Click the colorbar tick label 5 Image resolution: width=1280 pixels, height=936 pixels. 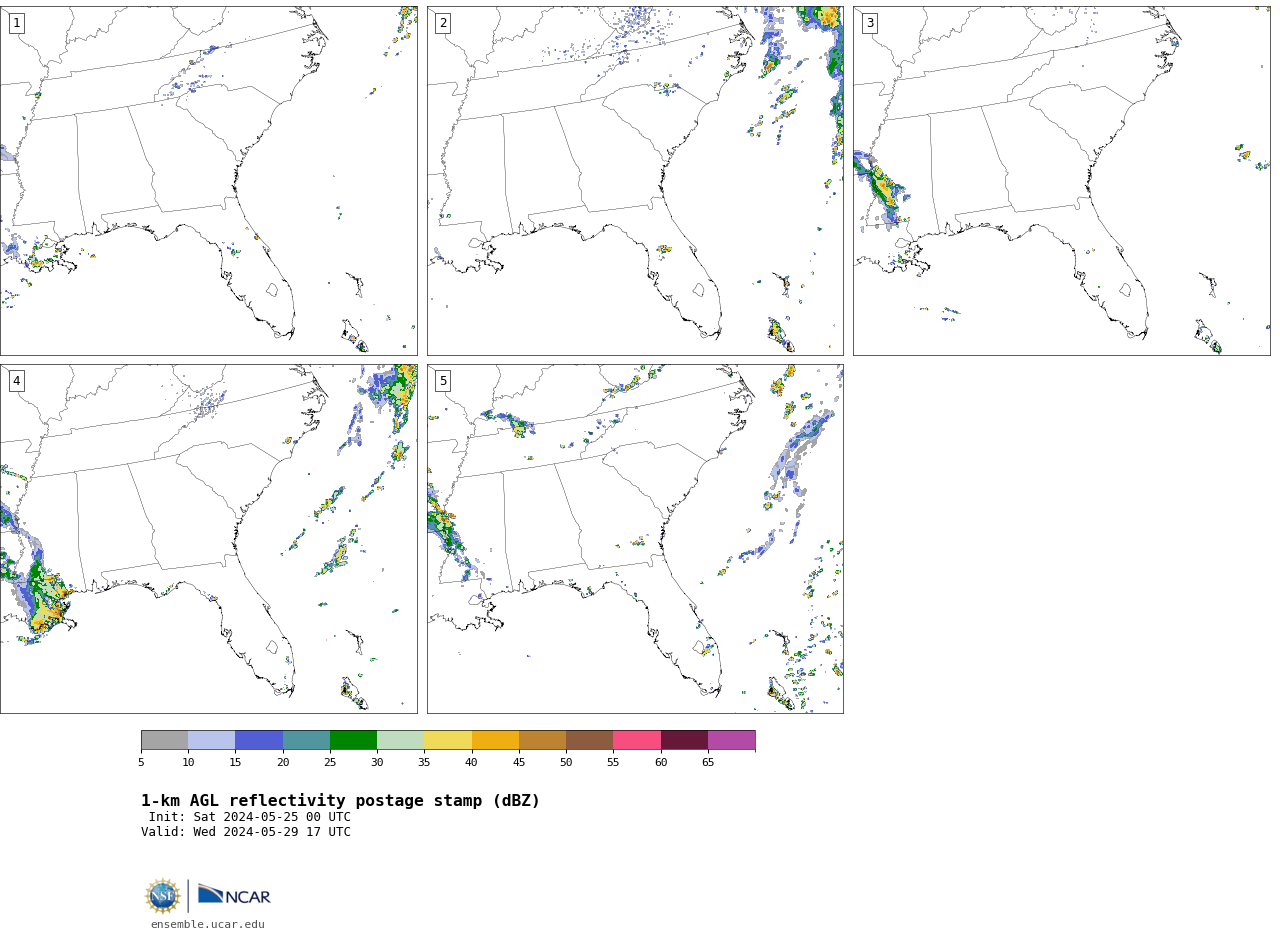point(141,763)
